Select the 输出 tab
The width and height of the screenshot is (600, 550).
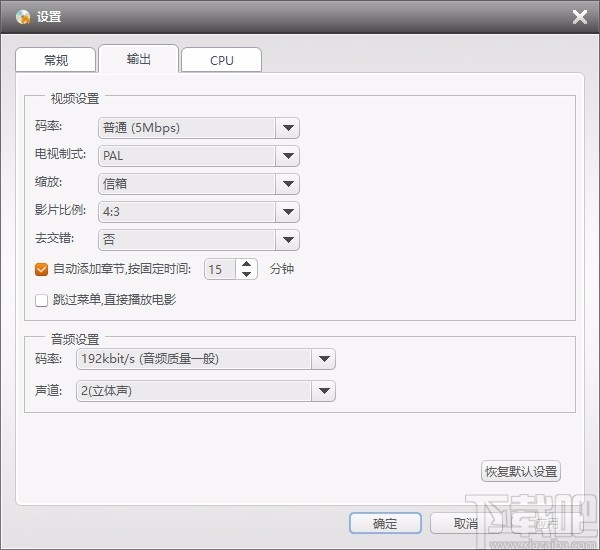tap(139, 59)
